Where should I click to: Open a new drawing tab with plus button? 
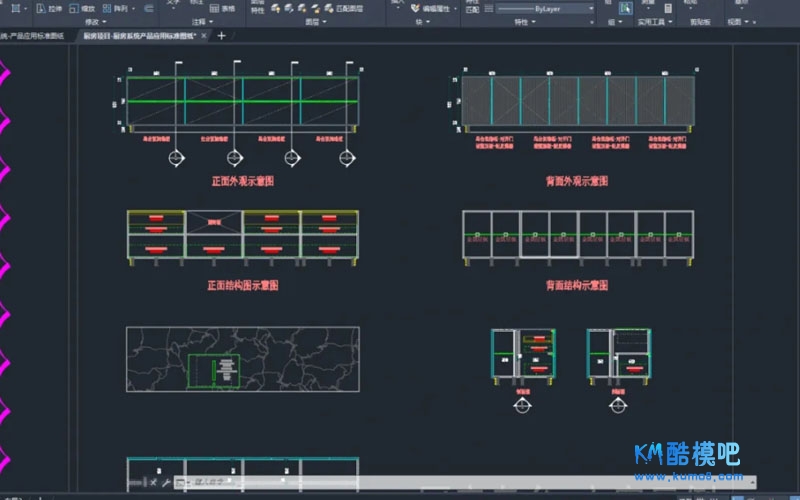[x=221, y=36]
